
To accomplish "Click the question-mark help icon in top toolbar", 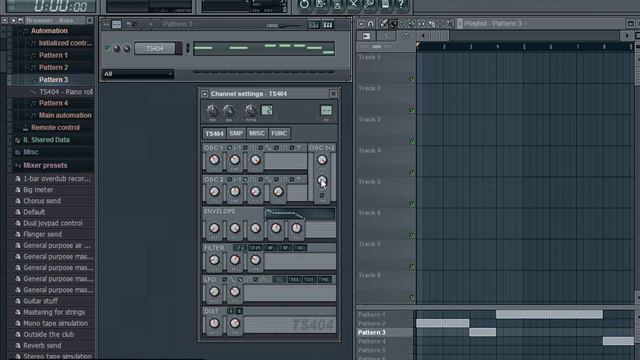I will tap(401, 4).
